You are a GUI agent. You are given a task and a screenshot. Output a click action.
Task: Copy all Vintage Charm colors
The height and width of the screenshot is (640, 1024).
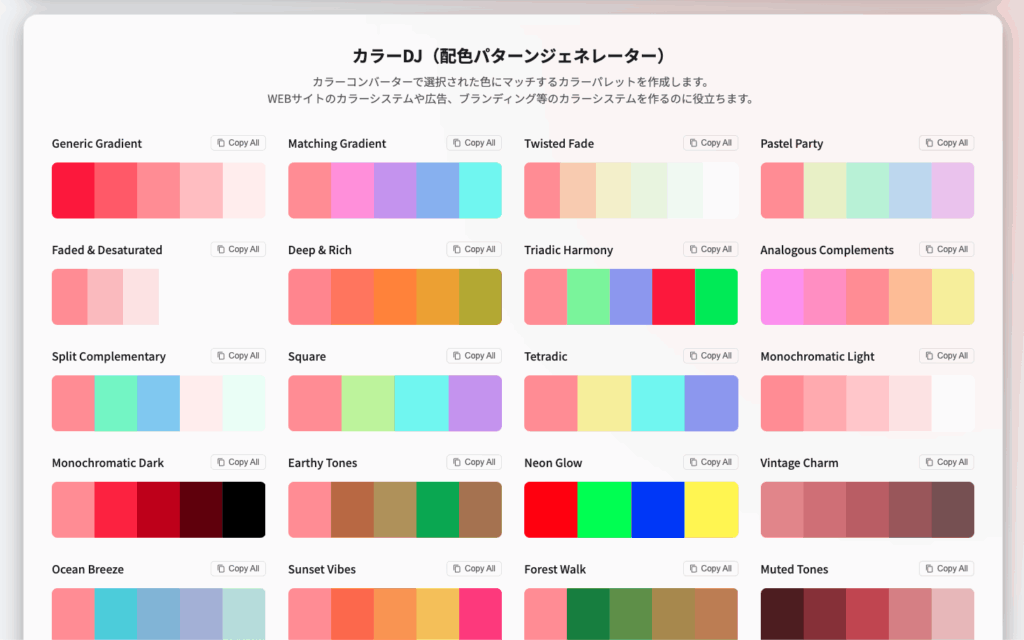click(x=946, y=462)
